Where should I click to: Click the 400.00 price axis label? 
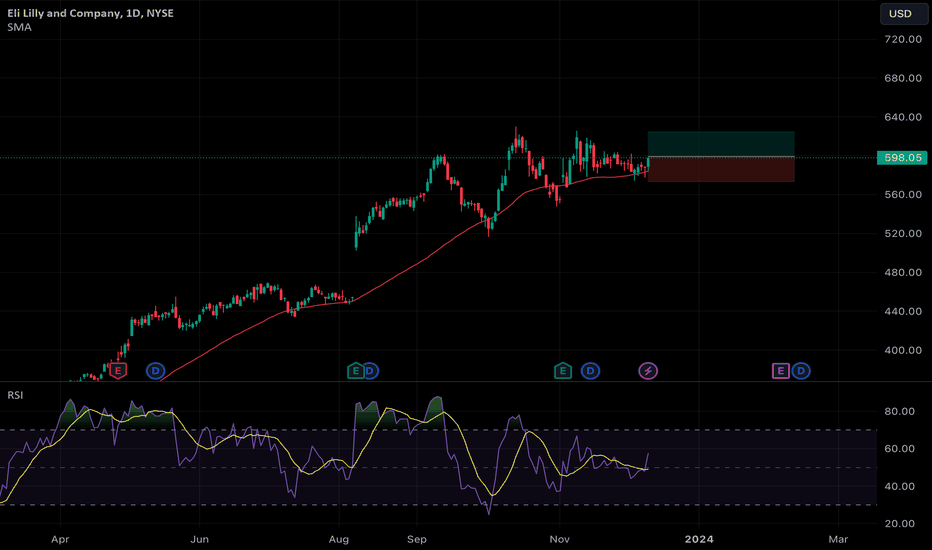coord(903,350)
